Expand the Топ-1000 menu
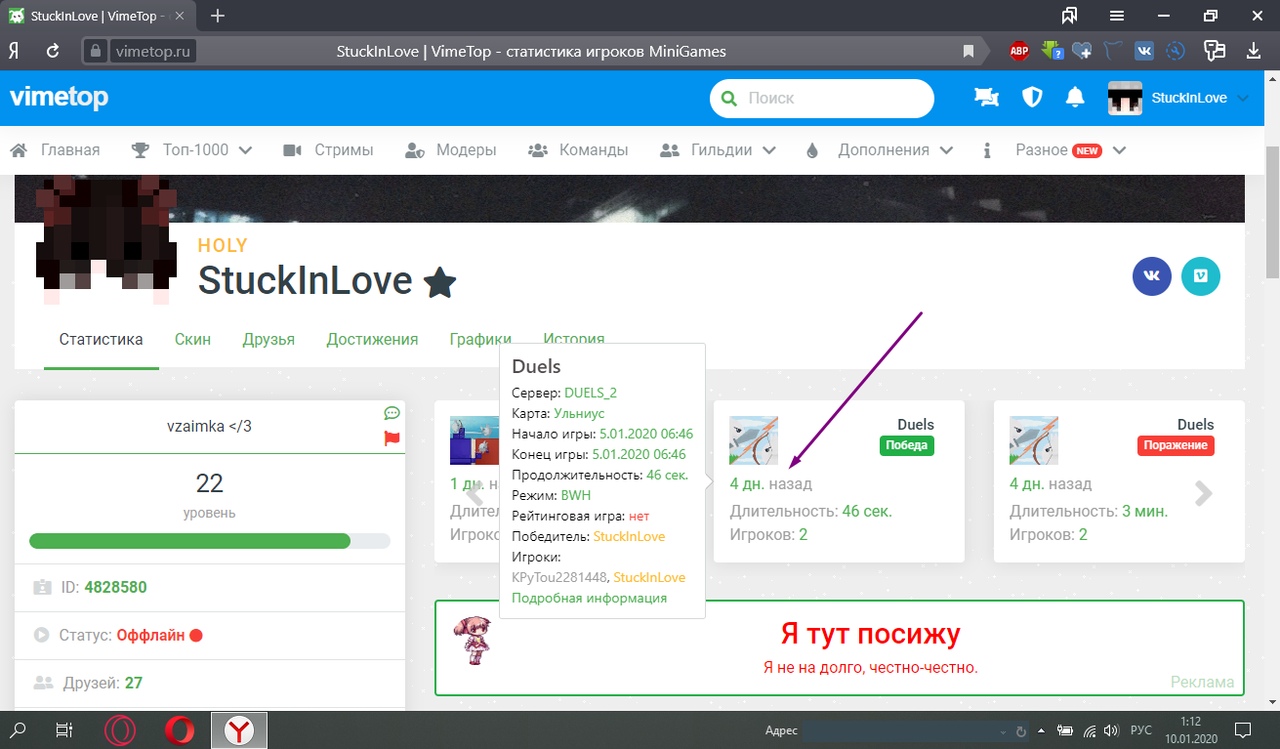The height and width of the screenshot is (749, 1280). [192, 150]
